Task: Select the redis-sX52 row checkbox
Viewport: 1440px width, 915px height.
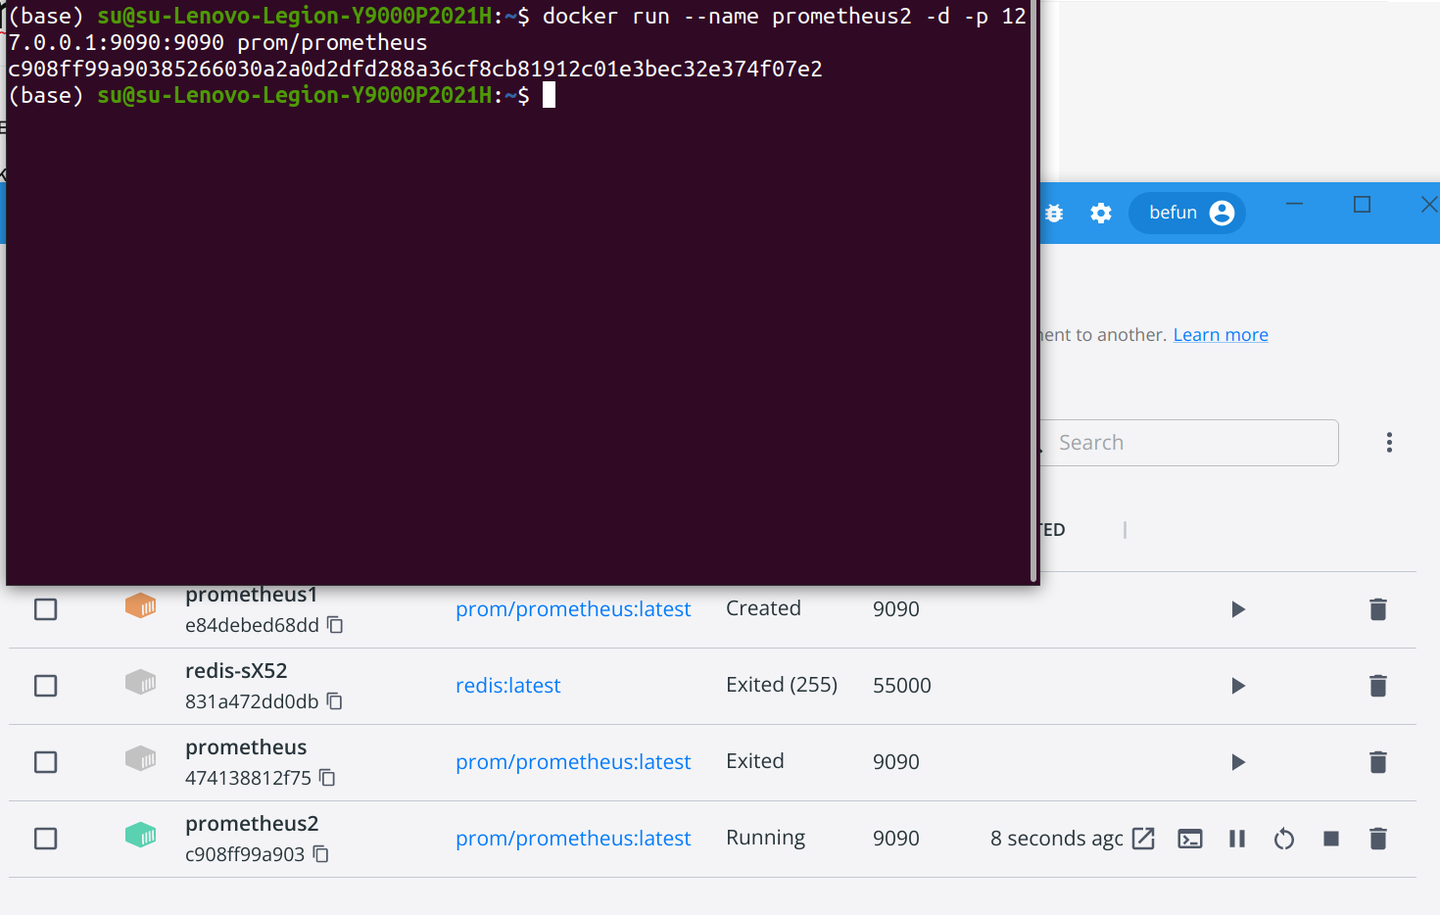Action: pyautogui.click(x=45, y=686)
